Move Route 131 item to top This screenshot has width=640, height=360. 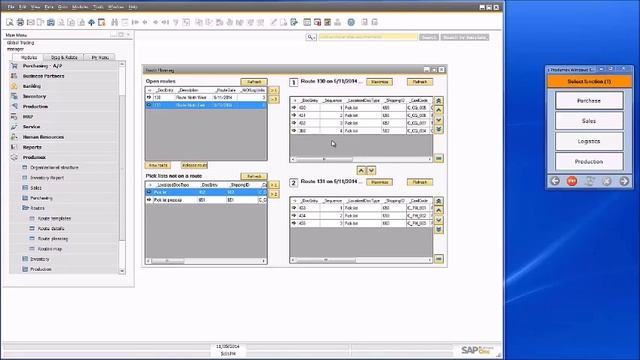click(439, 201)
